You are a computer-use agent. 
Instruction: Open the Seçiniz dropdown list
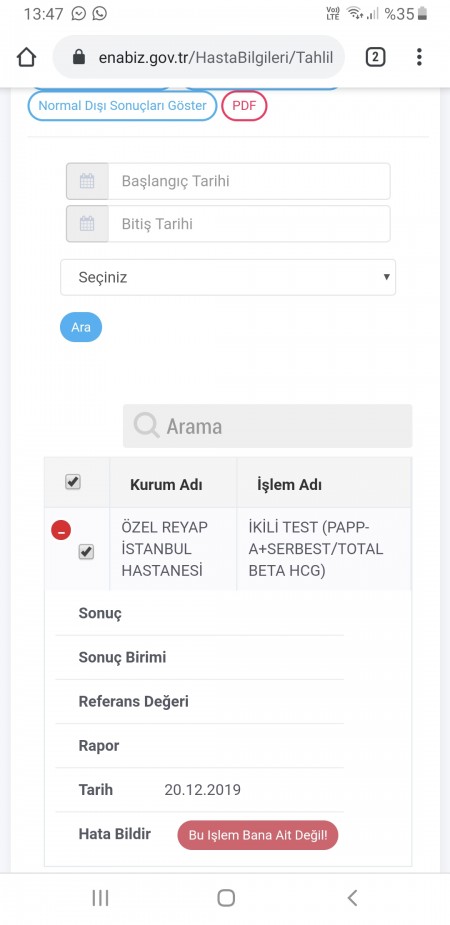[228, 277]
